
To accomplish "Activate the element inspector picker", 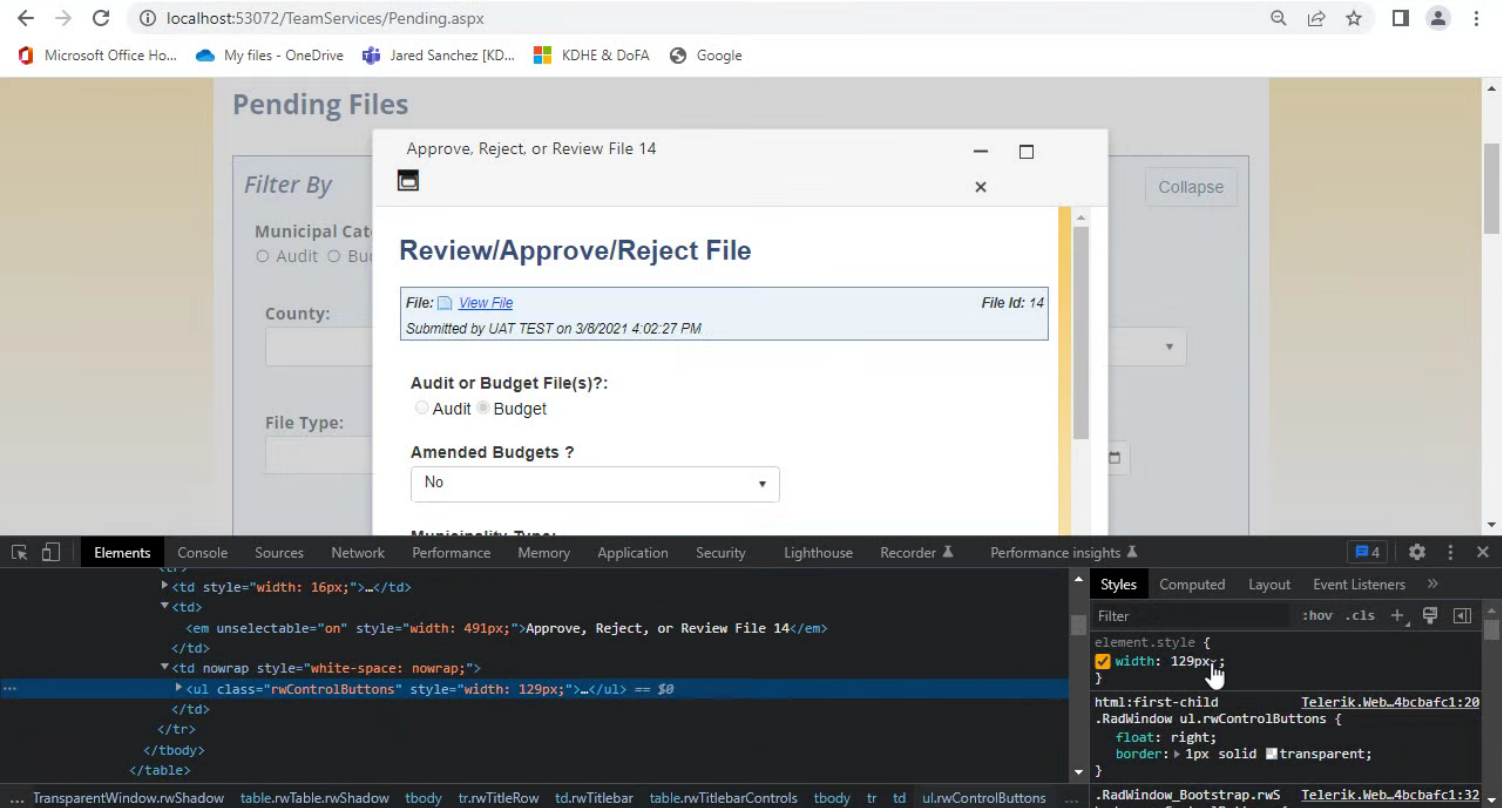I will coord(19,552).
